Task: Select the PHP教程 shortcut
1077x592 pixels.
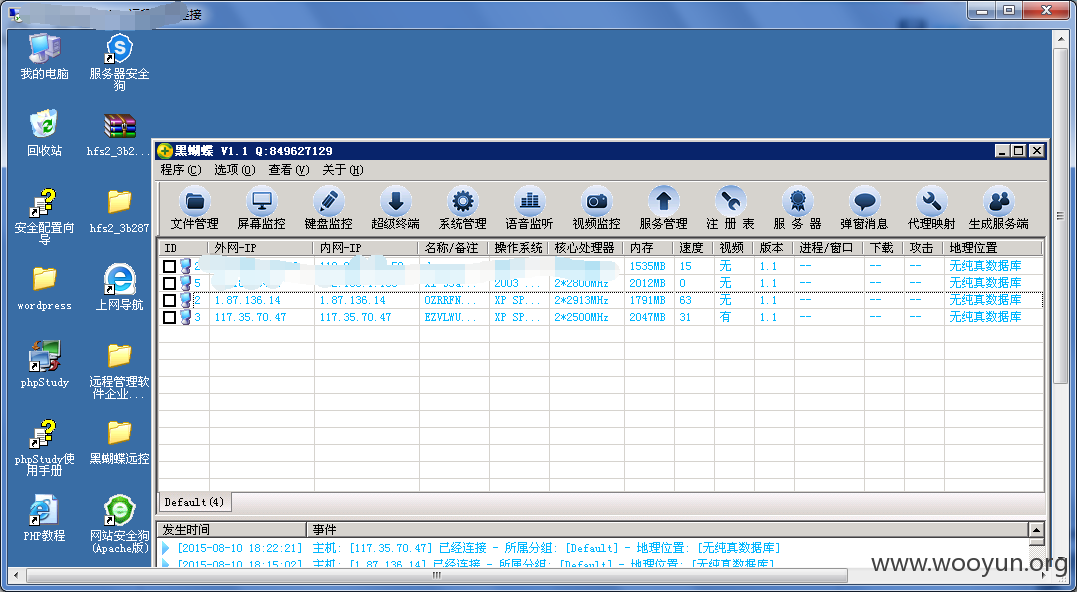Action: (x=45, y=518)
